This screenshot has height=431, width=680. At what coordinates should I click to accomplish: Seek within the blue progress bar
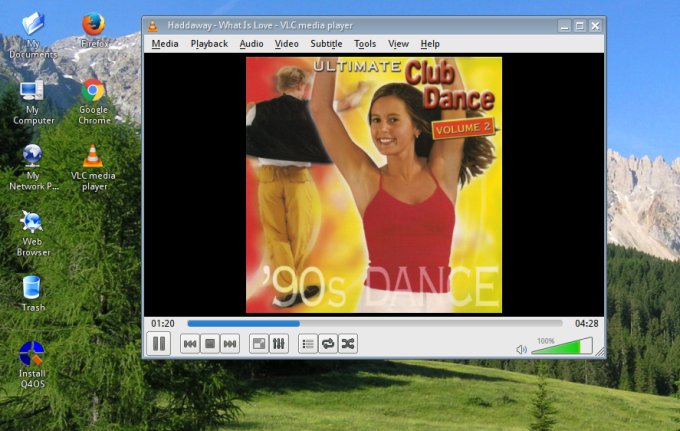pyautogui.click(x=375, y=323)
